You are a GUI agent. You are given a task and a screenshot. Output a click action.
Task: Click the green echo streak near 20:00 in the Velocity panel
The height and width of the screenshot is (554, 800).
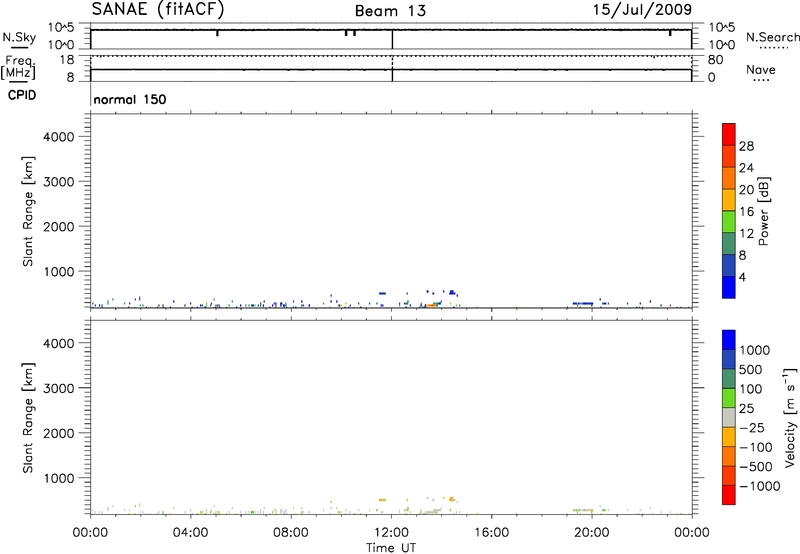(x=583, y=510)
